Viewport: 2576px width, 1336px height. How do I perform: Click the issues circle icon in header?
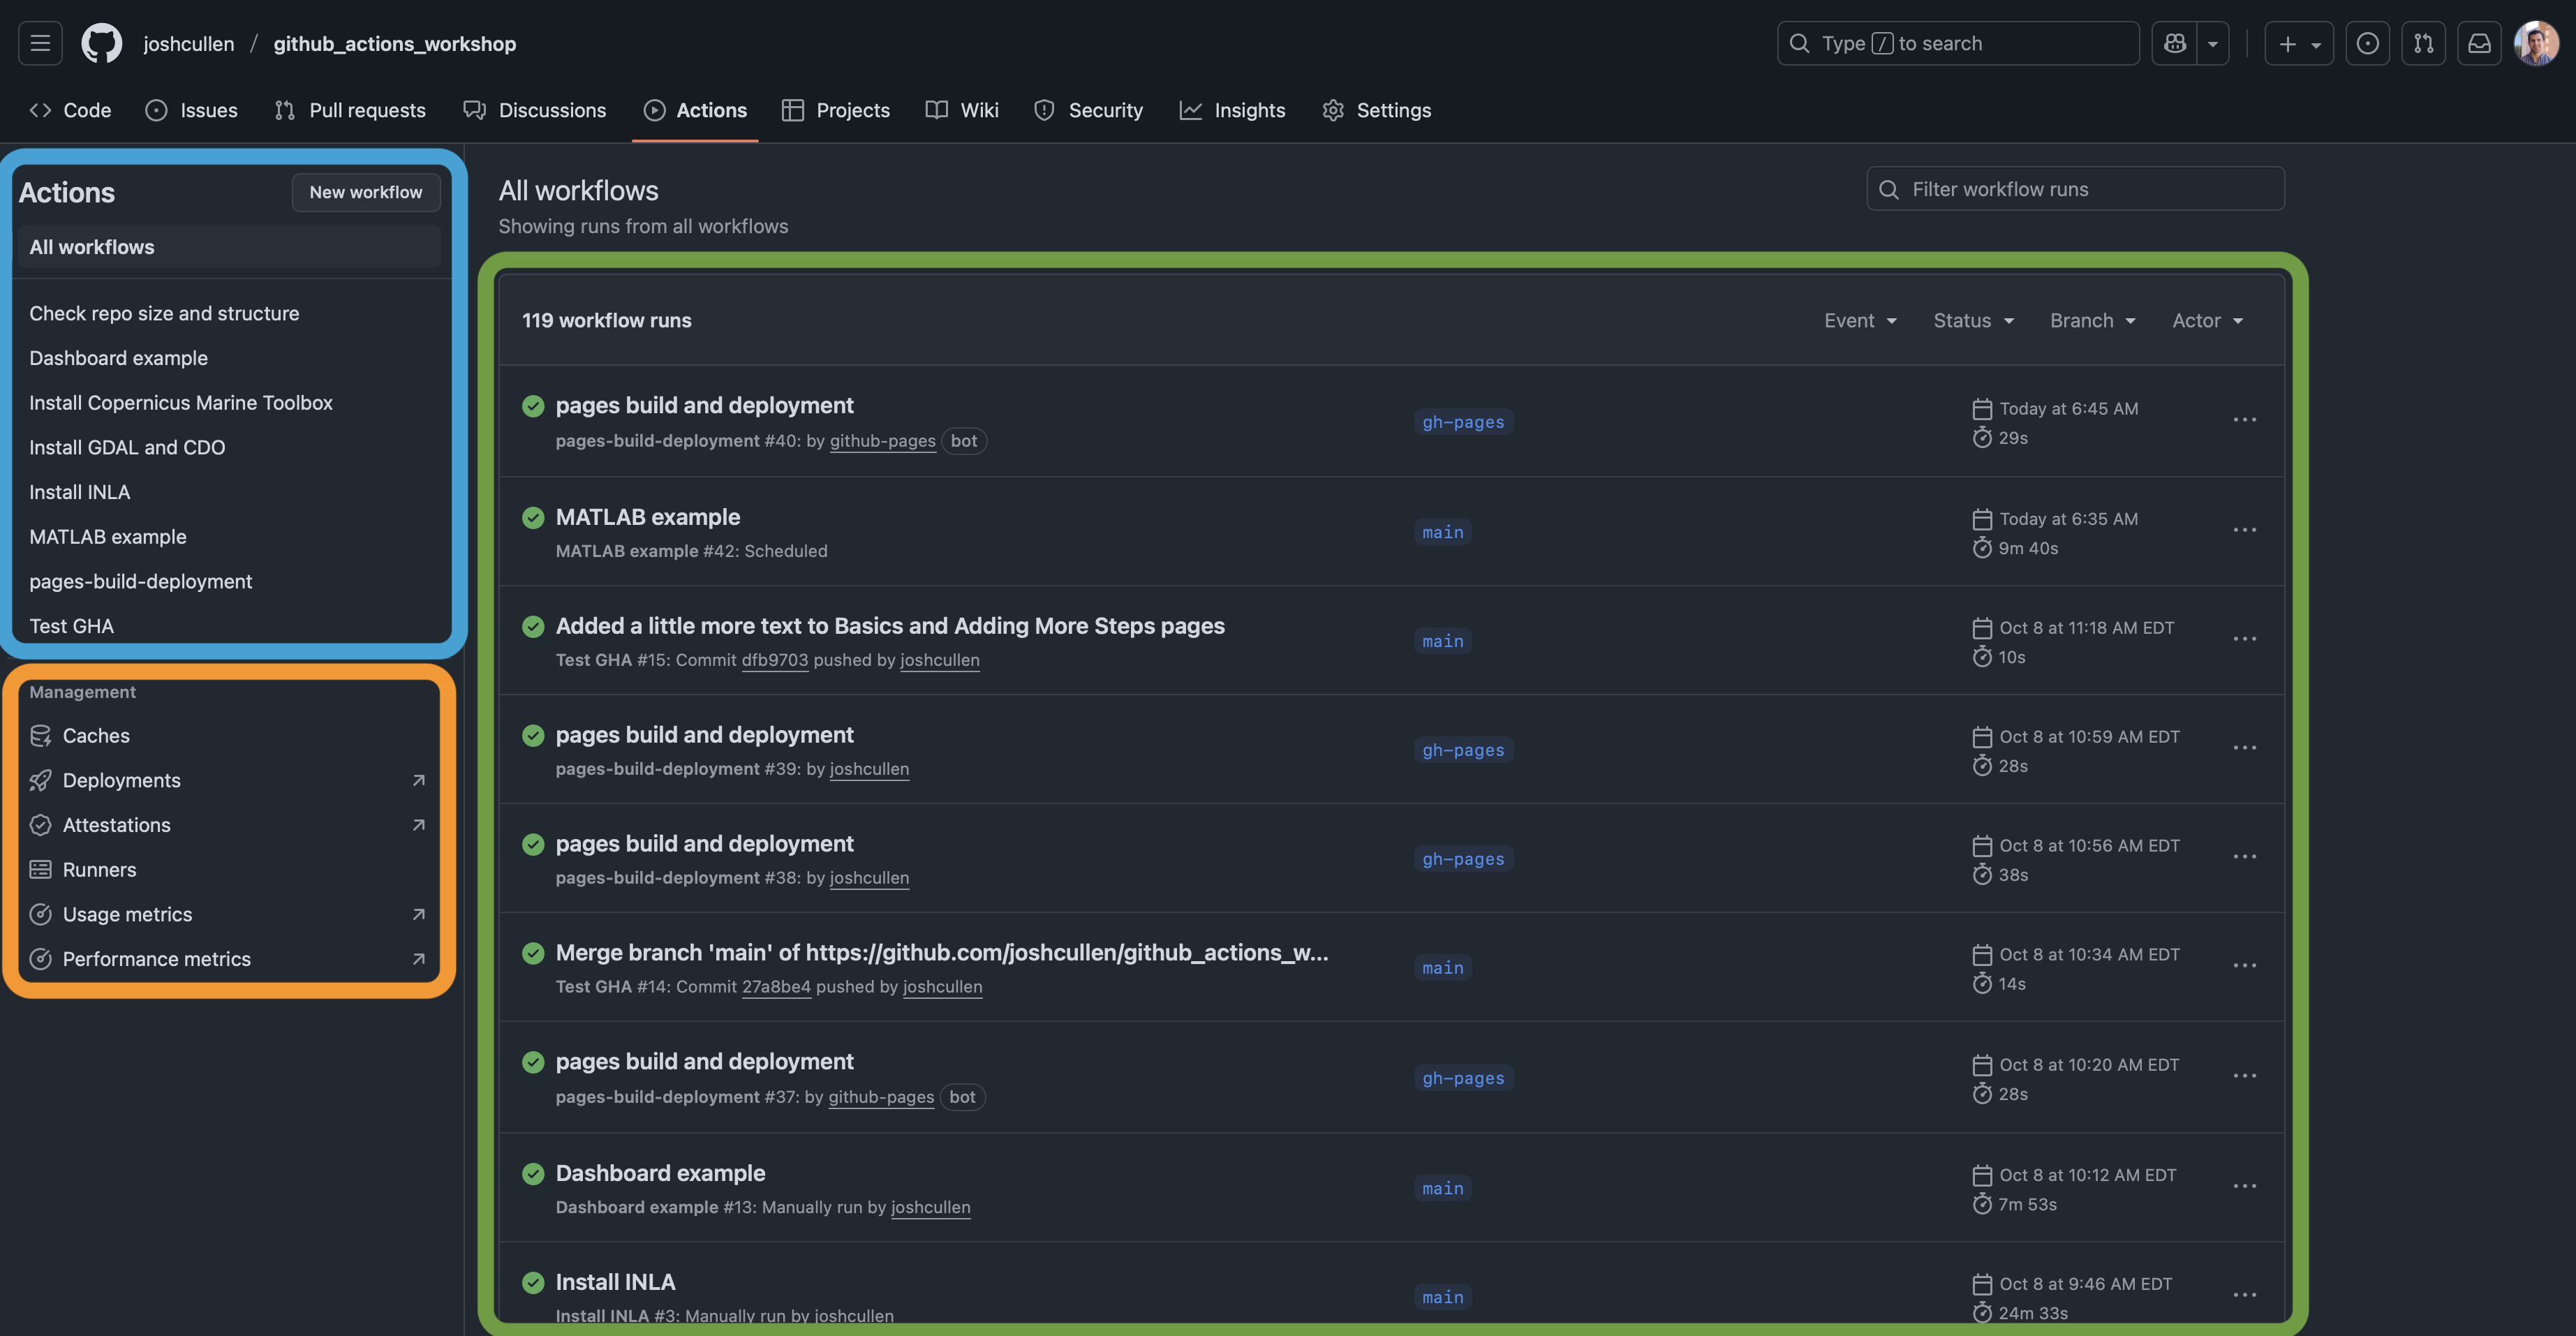[x=2367, y=43]
